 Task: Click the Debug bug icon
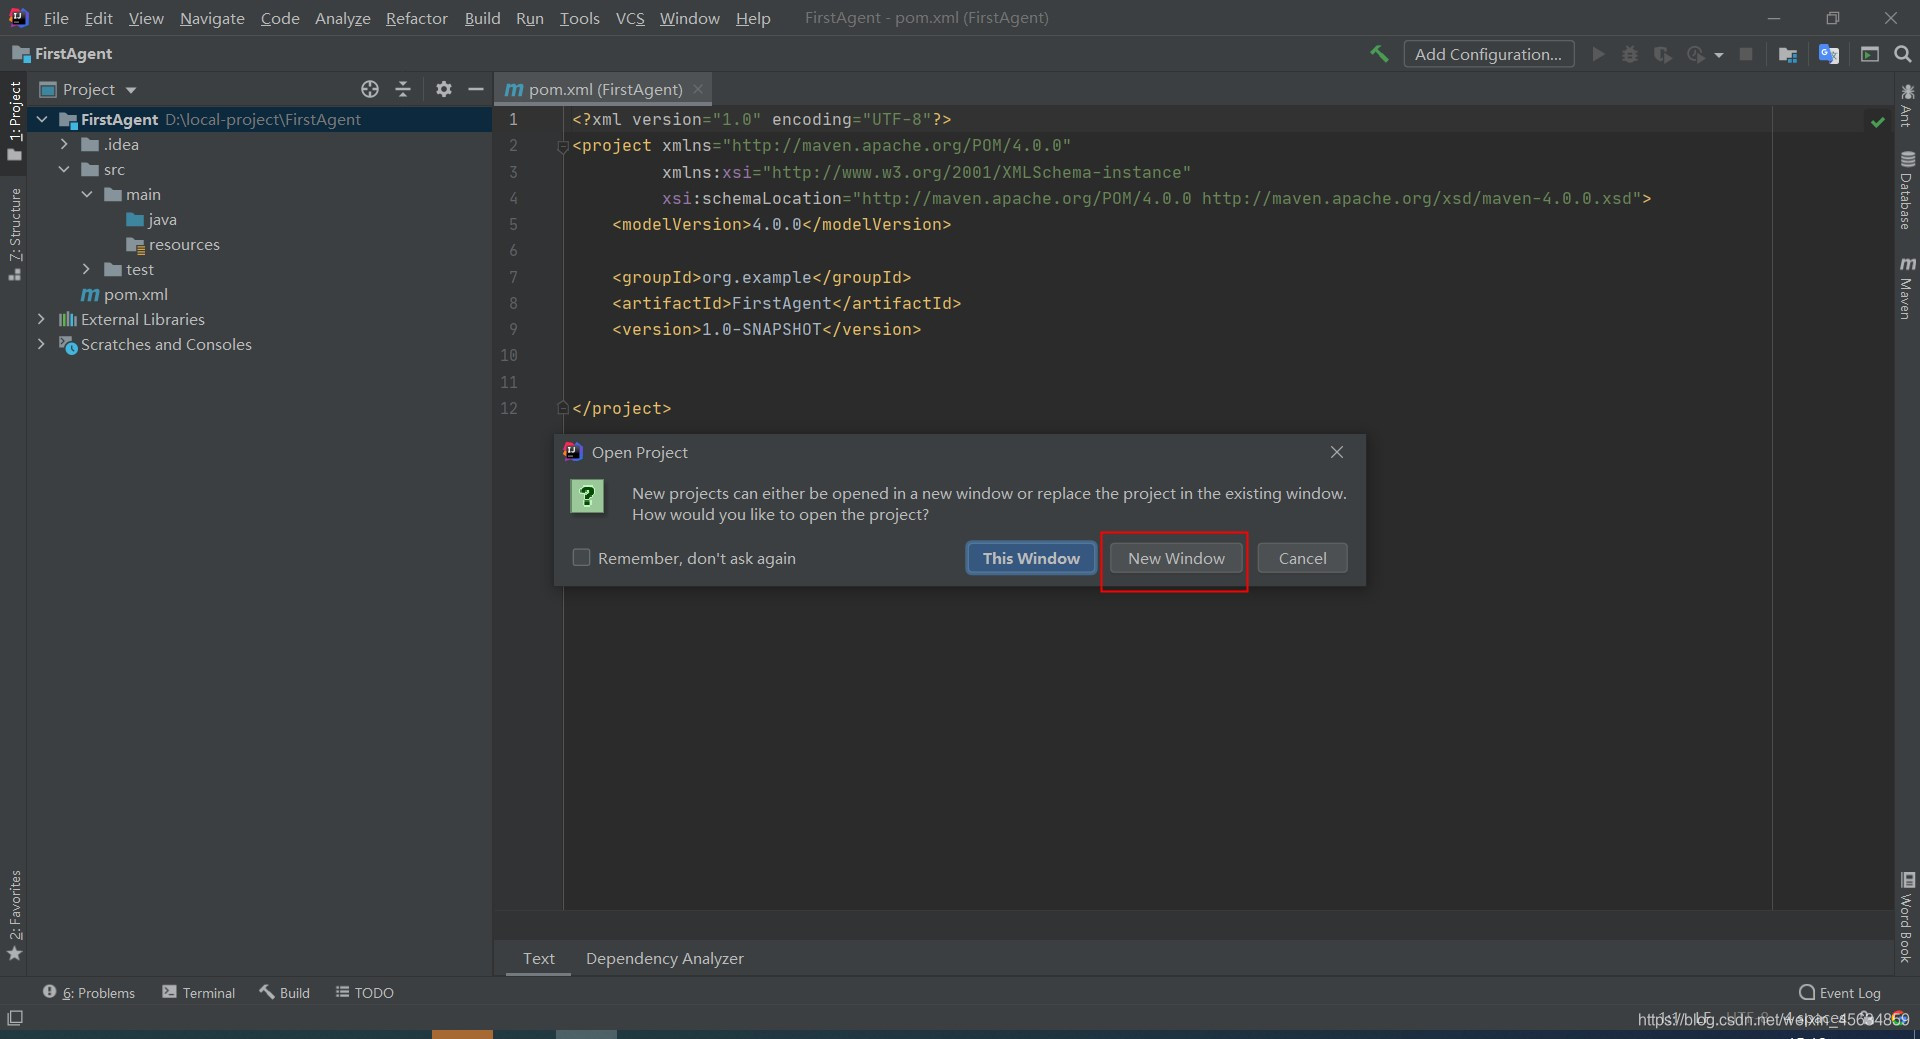click(1630, 54)
